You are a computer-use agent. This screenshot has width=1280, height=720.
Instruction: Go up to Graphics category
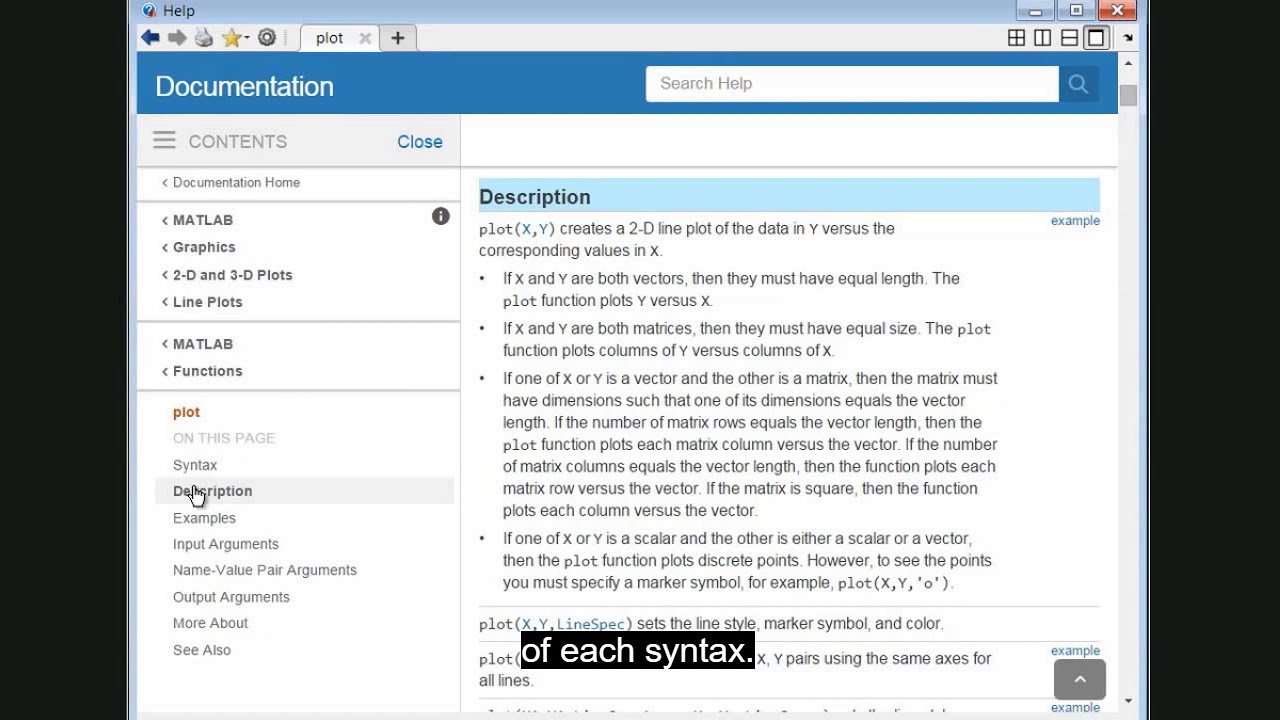coord(204,247)
